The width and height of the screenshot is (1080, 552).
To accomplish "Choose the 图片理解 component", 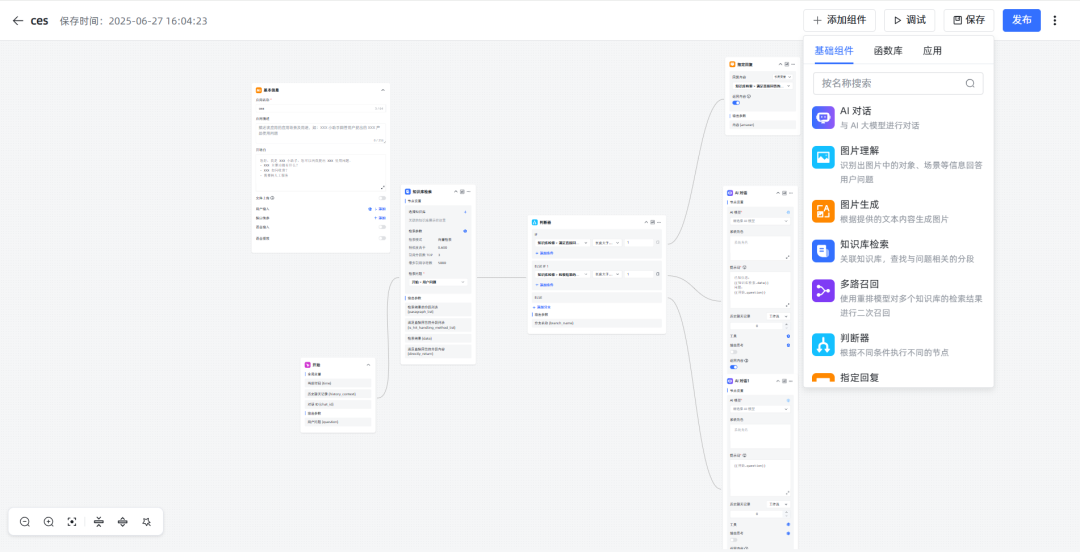I will point(859,150).
